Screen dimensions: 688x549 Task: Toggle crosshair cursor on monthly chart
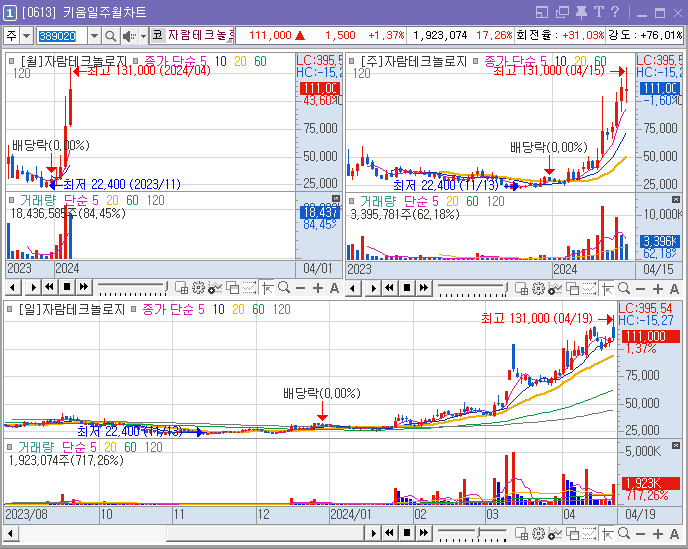[x=268, y=288]
